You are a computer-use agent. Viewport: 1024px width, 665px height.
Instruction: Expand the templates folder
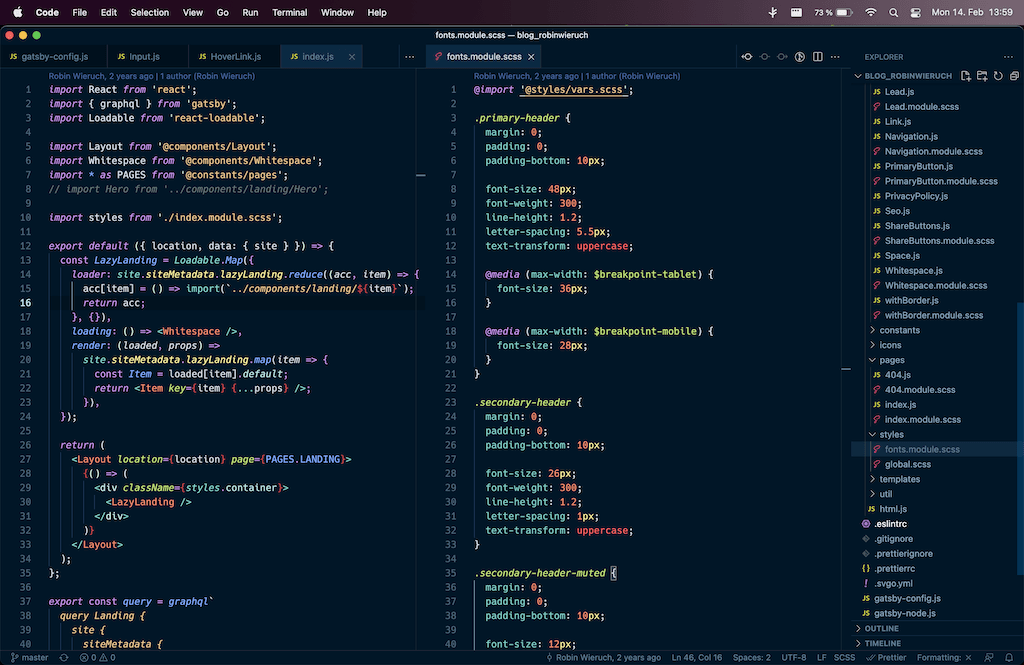(899, 479)
